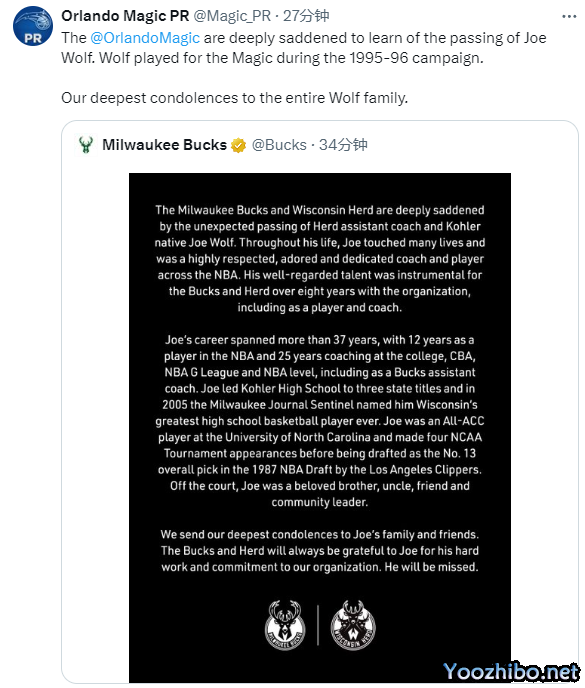Click the first paragraph about Herd assistant coach

319,258
